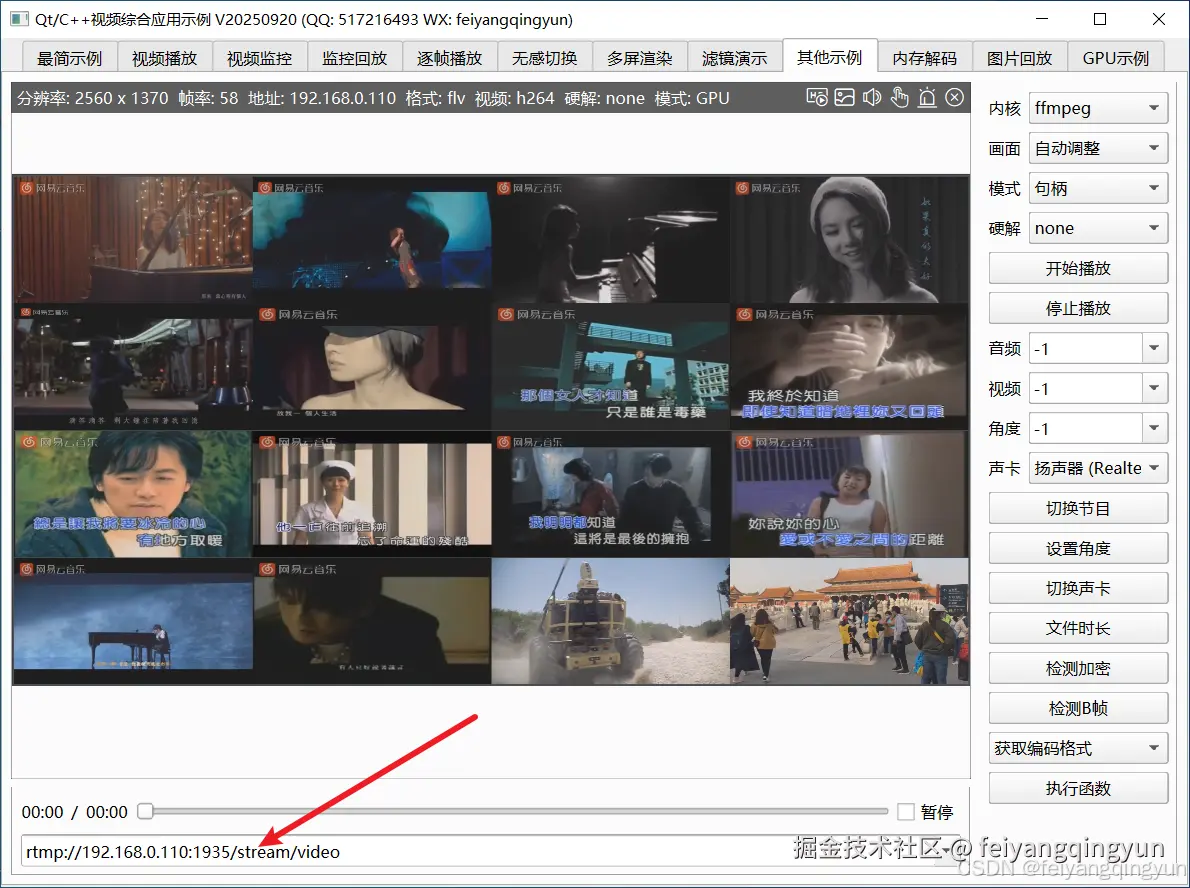Click the 开始播放 button
This screenshot has width=1190, height=888.
pos(1078,269)
